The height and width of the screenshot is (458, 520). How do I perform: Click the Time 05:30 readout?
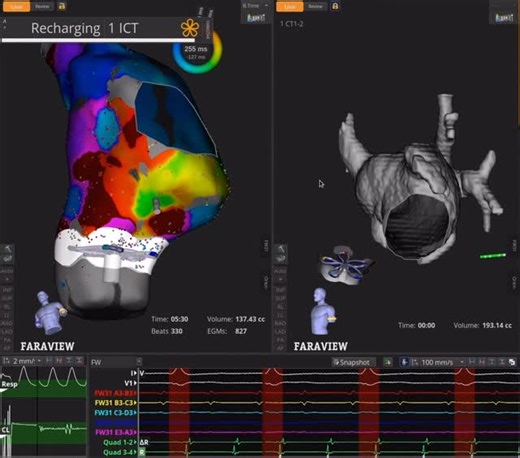(170, 319)
